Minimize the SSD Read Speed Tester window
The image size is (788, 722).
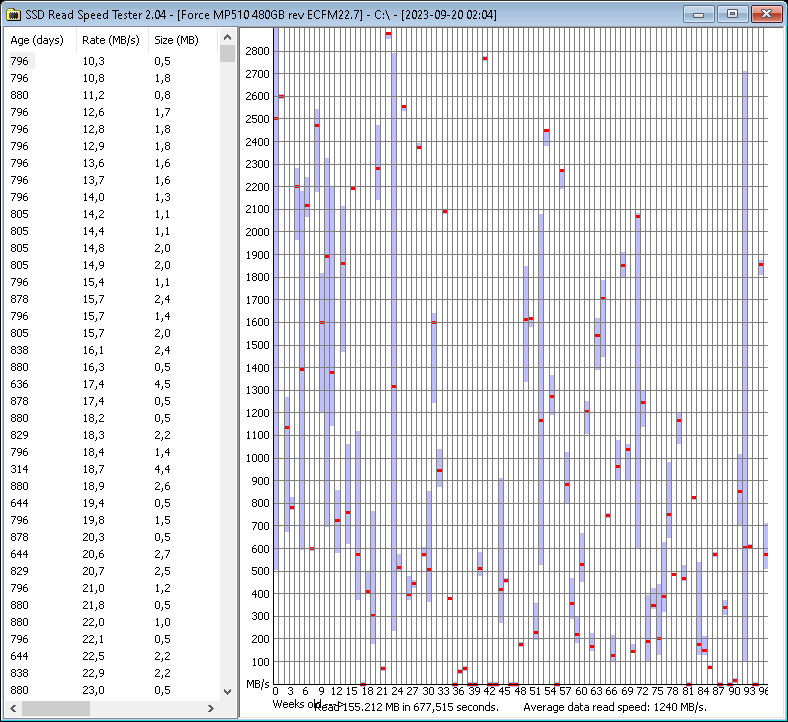click(699, 14)
